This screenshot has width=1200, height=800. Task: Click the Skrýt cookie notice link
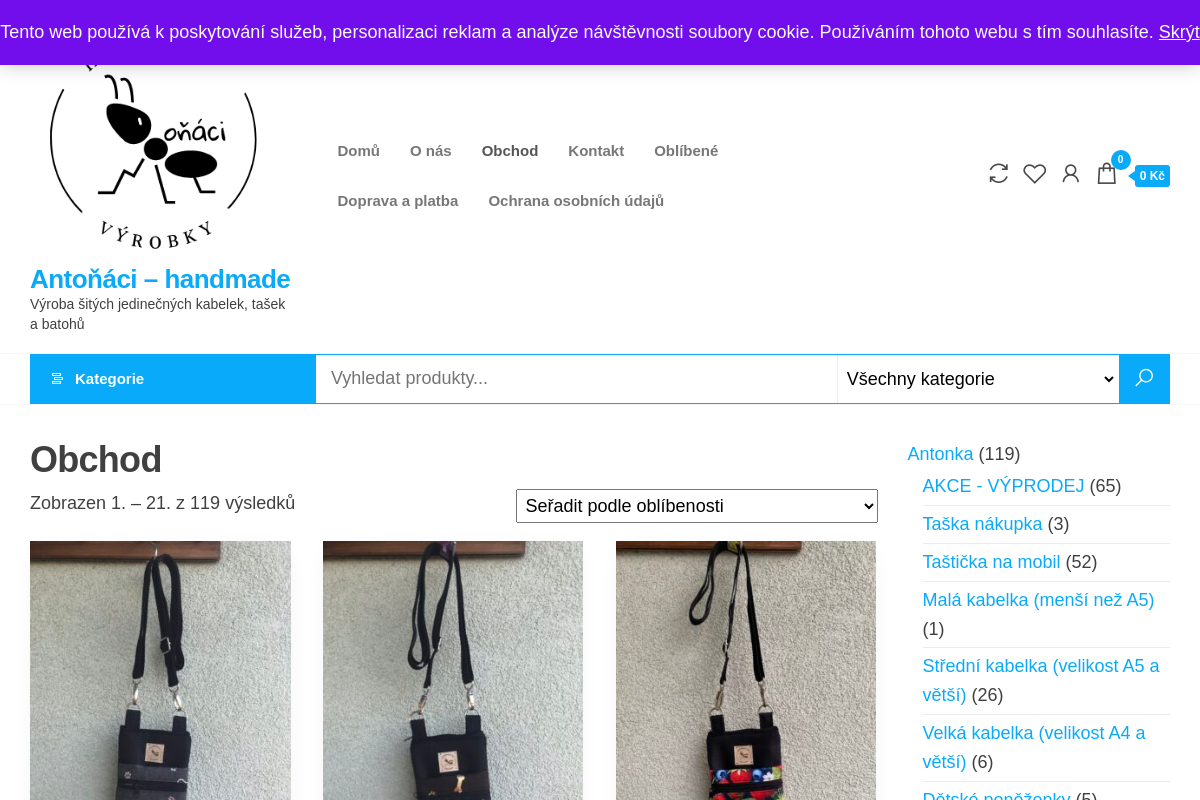pos(1179,32)
